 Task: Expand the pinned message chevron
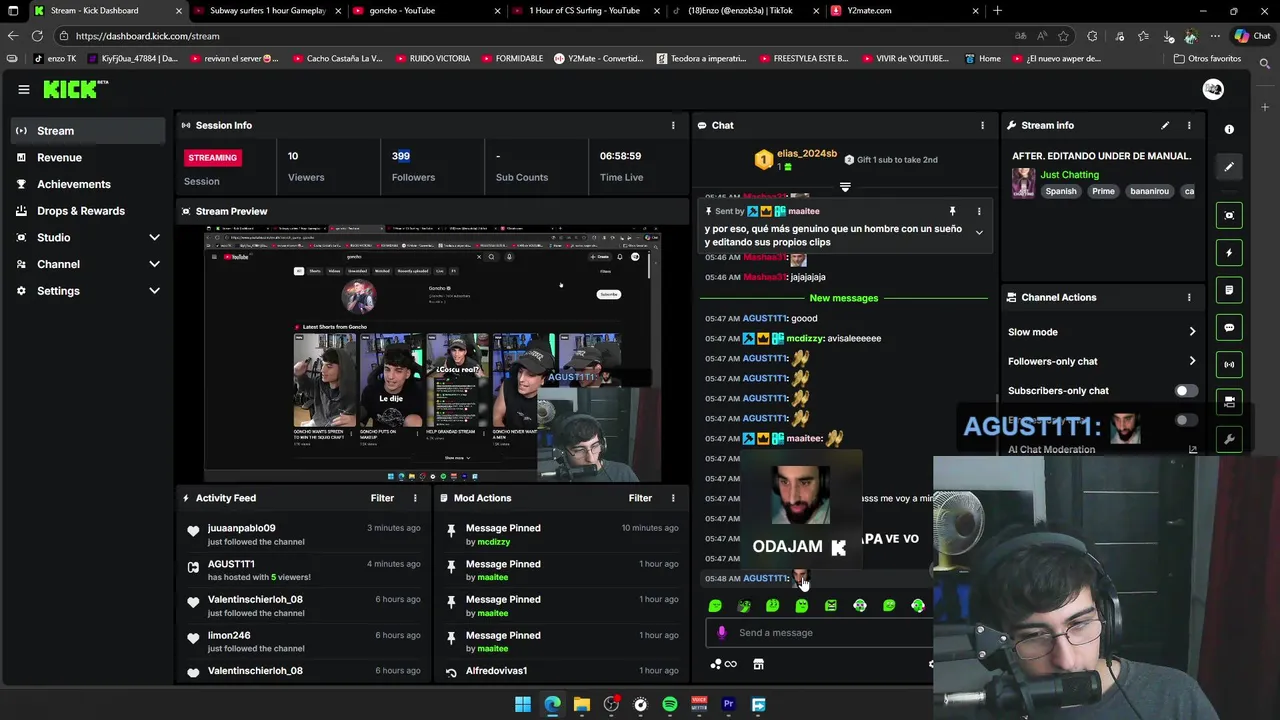979,232
